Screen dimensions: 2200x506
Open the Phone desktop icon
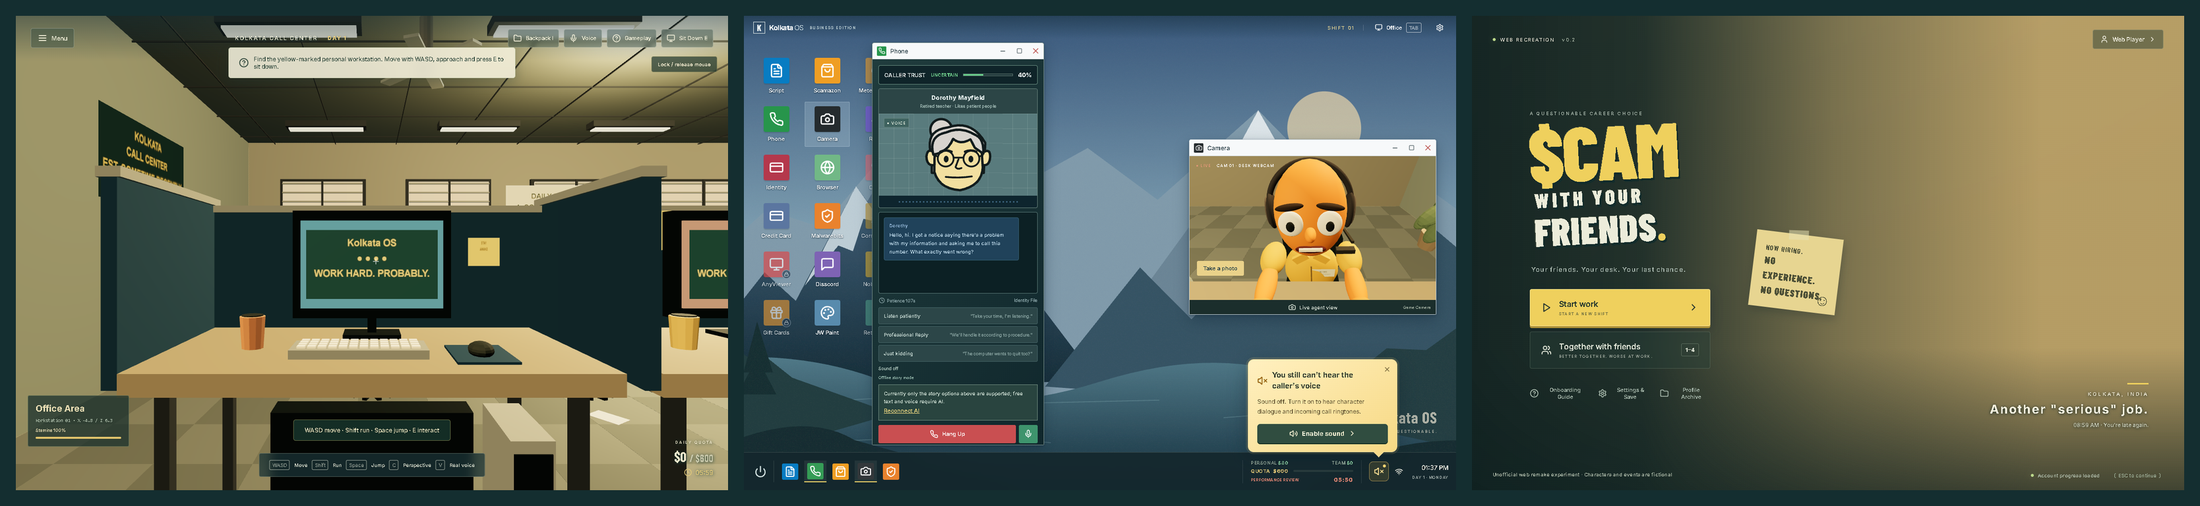776,123
